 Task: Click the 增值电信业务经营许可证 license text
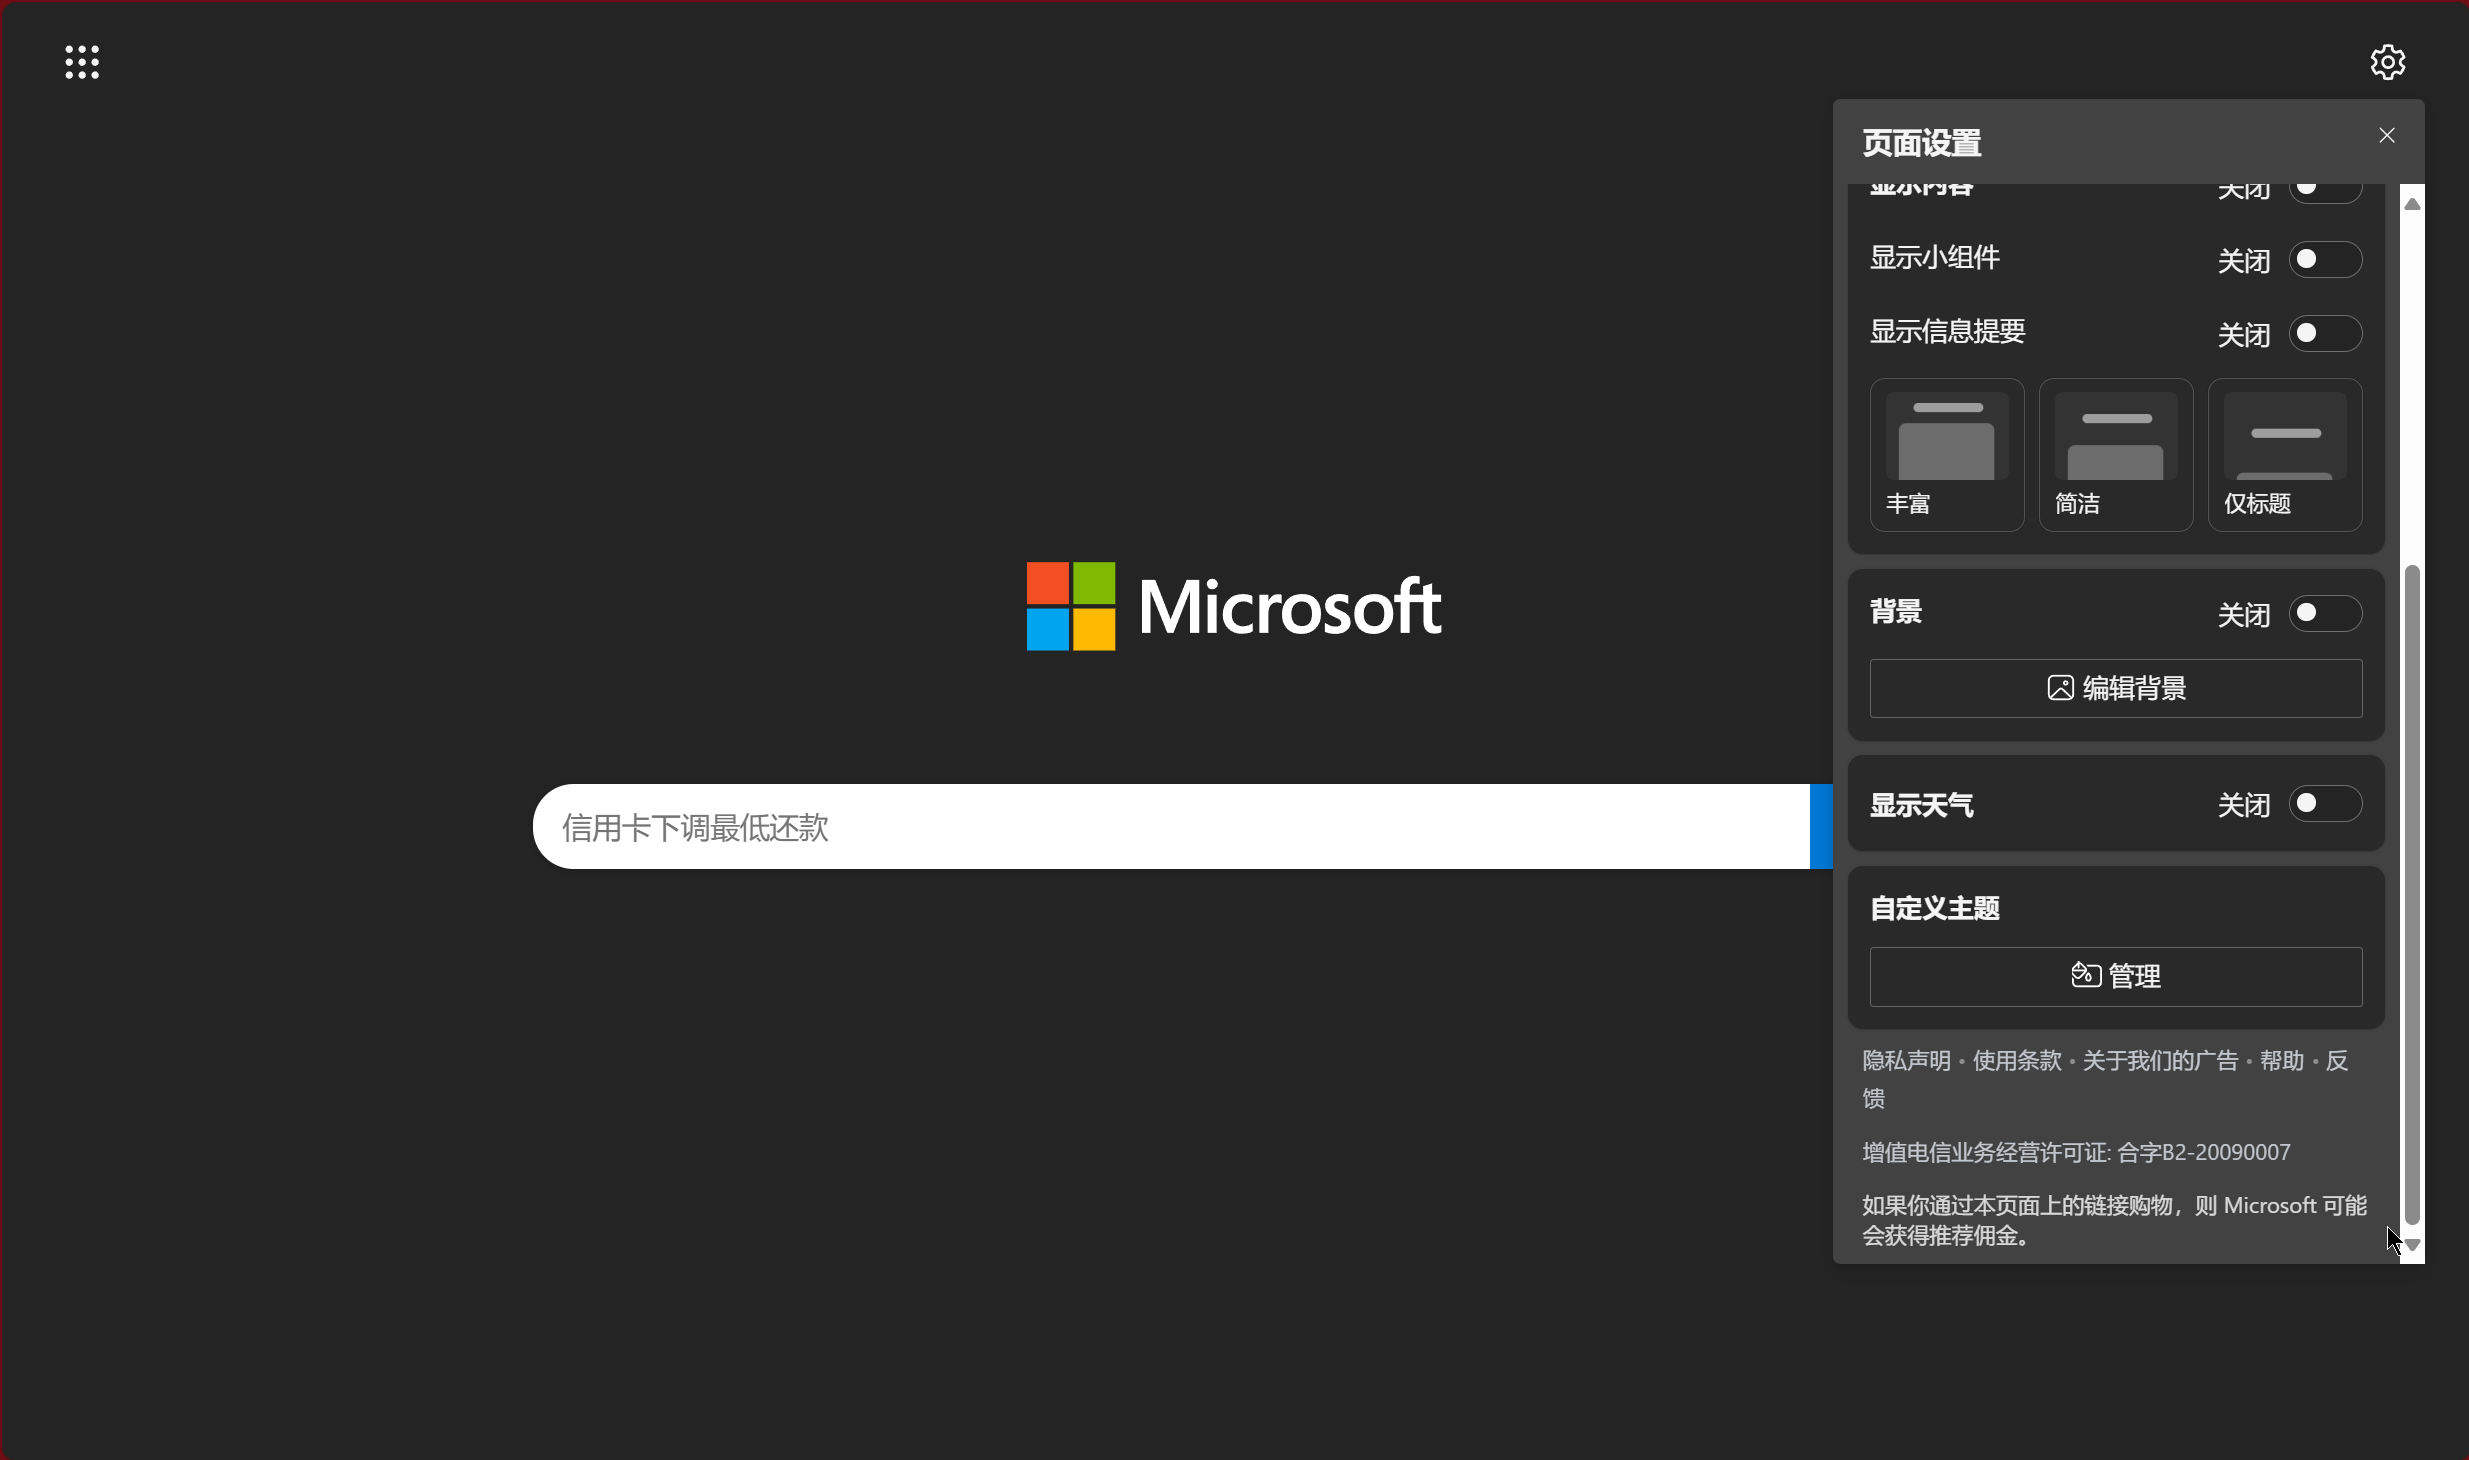(x=2076, y=1152)
